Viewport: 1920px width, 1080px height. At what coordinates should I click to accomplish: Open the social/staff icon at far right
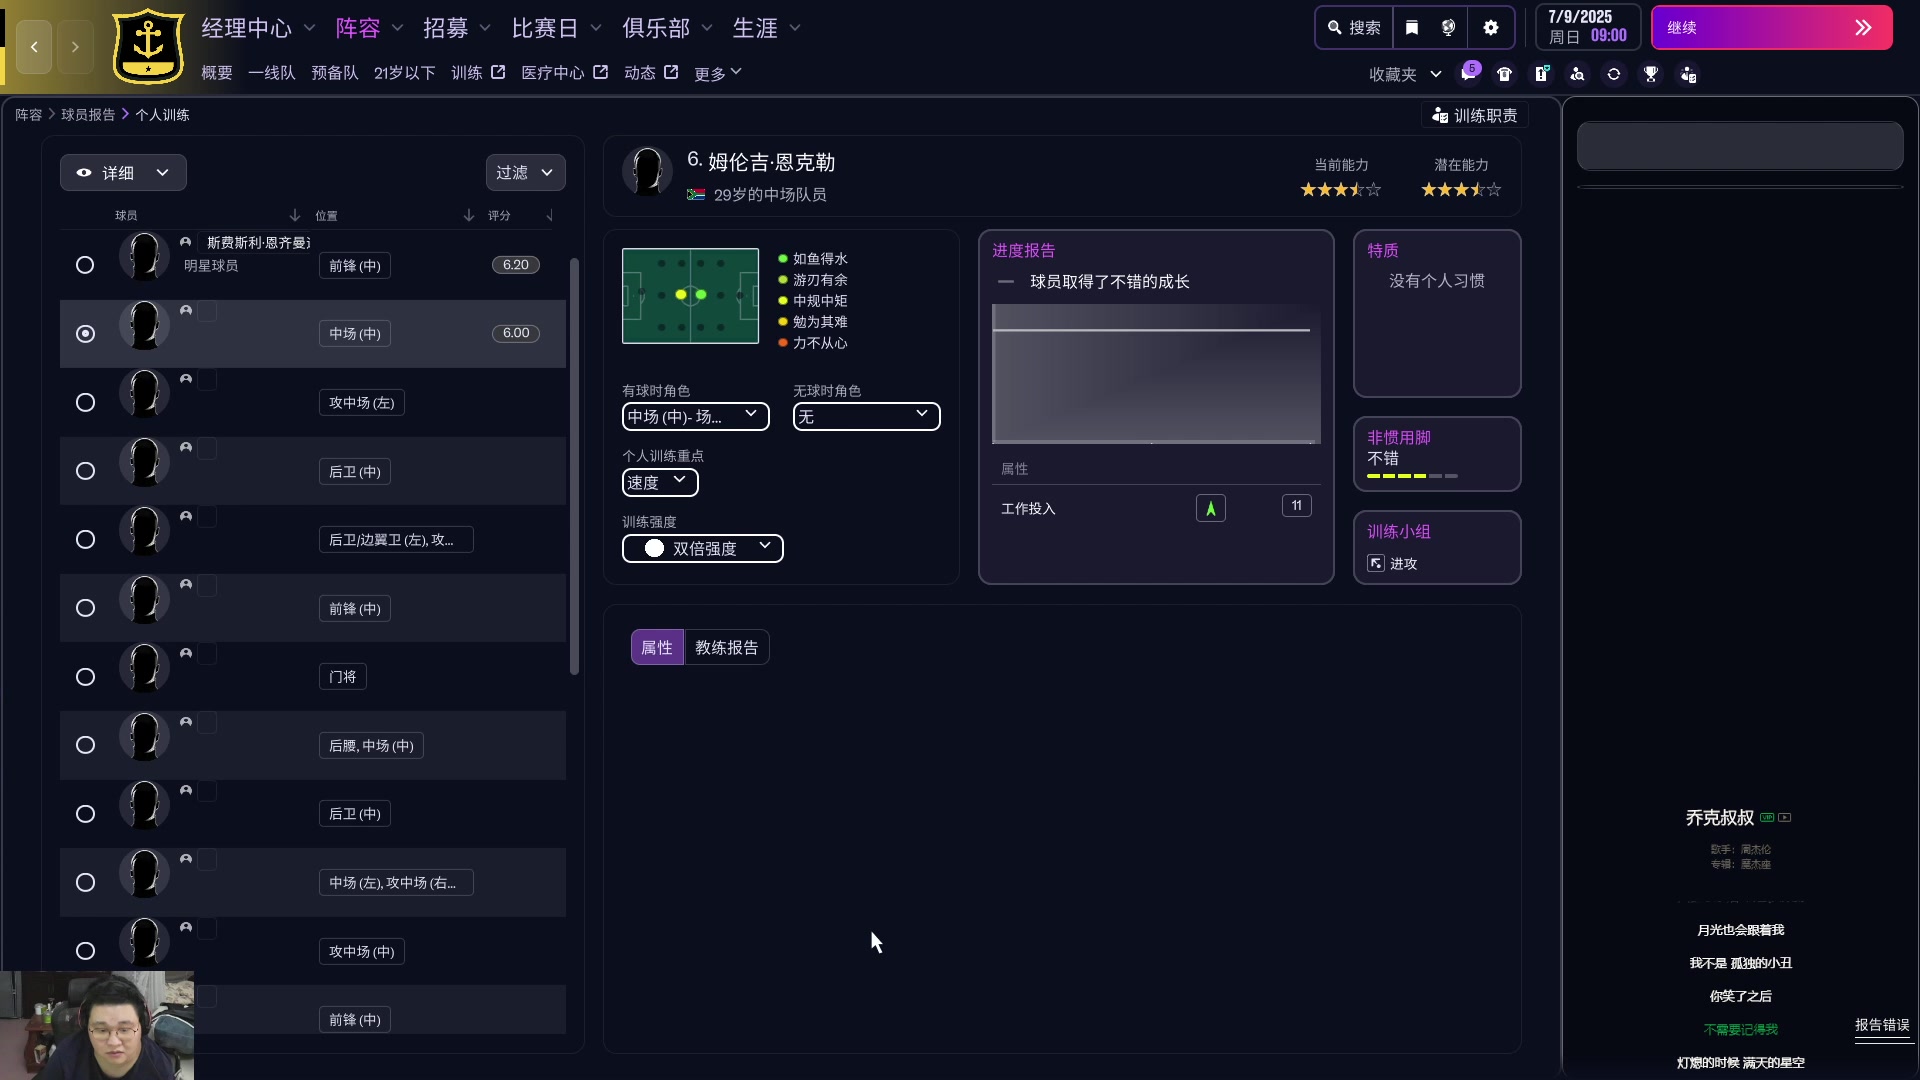1689,73
